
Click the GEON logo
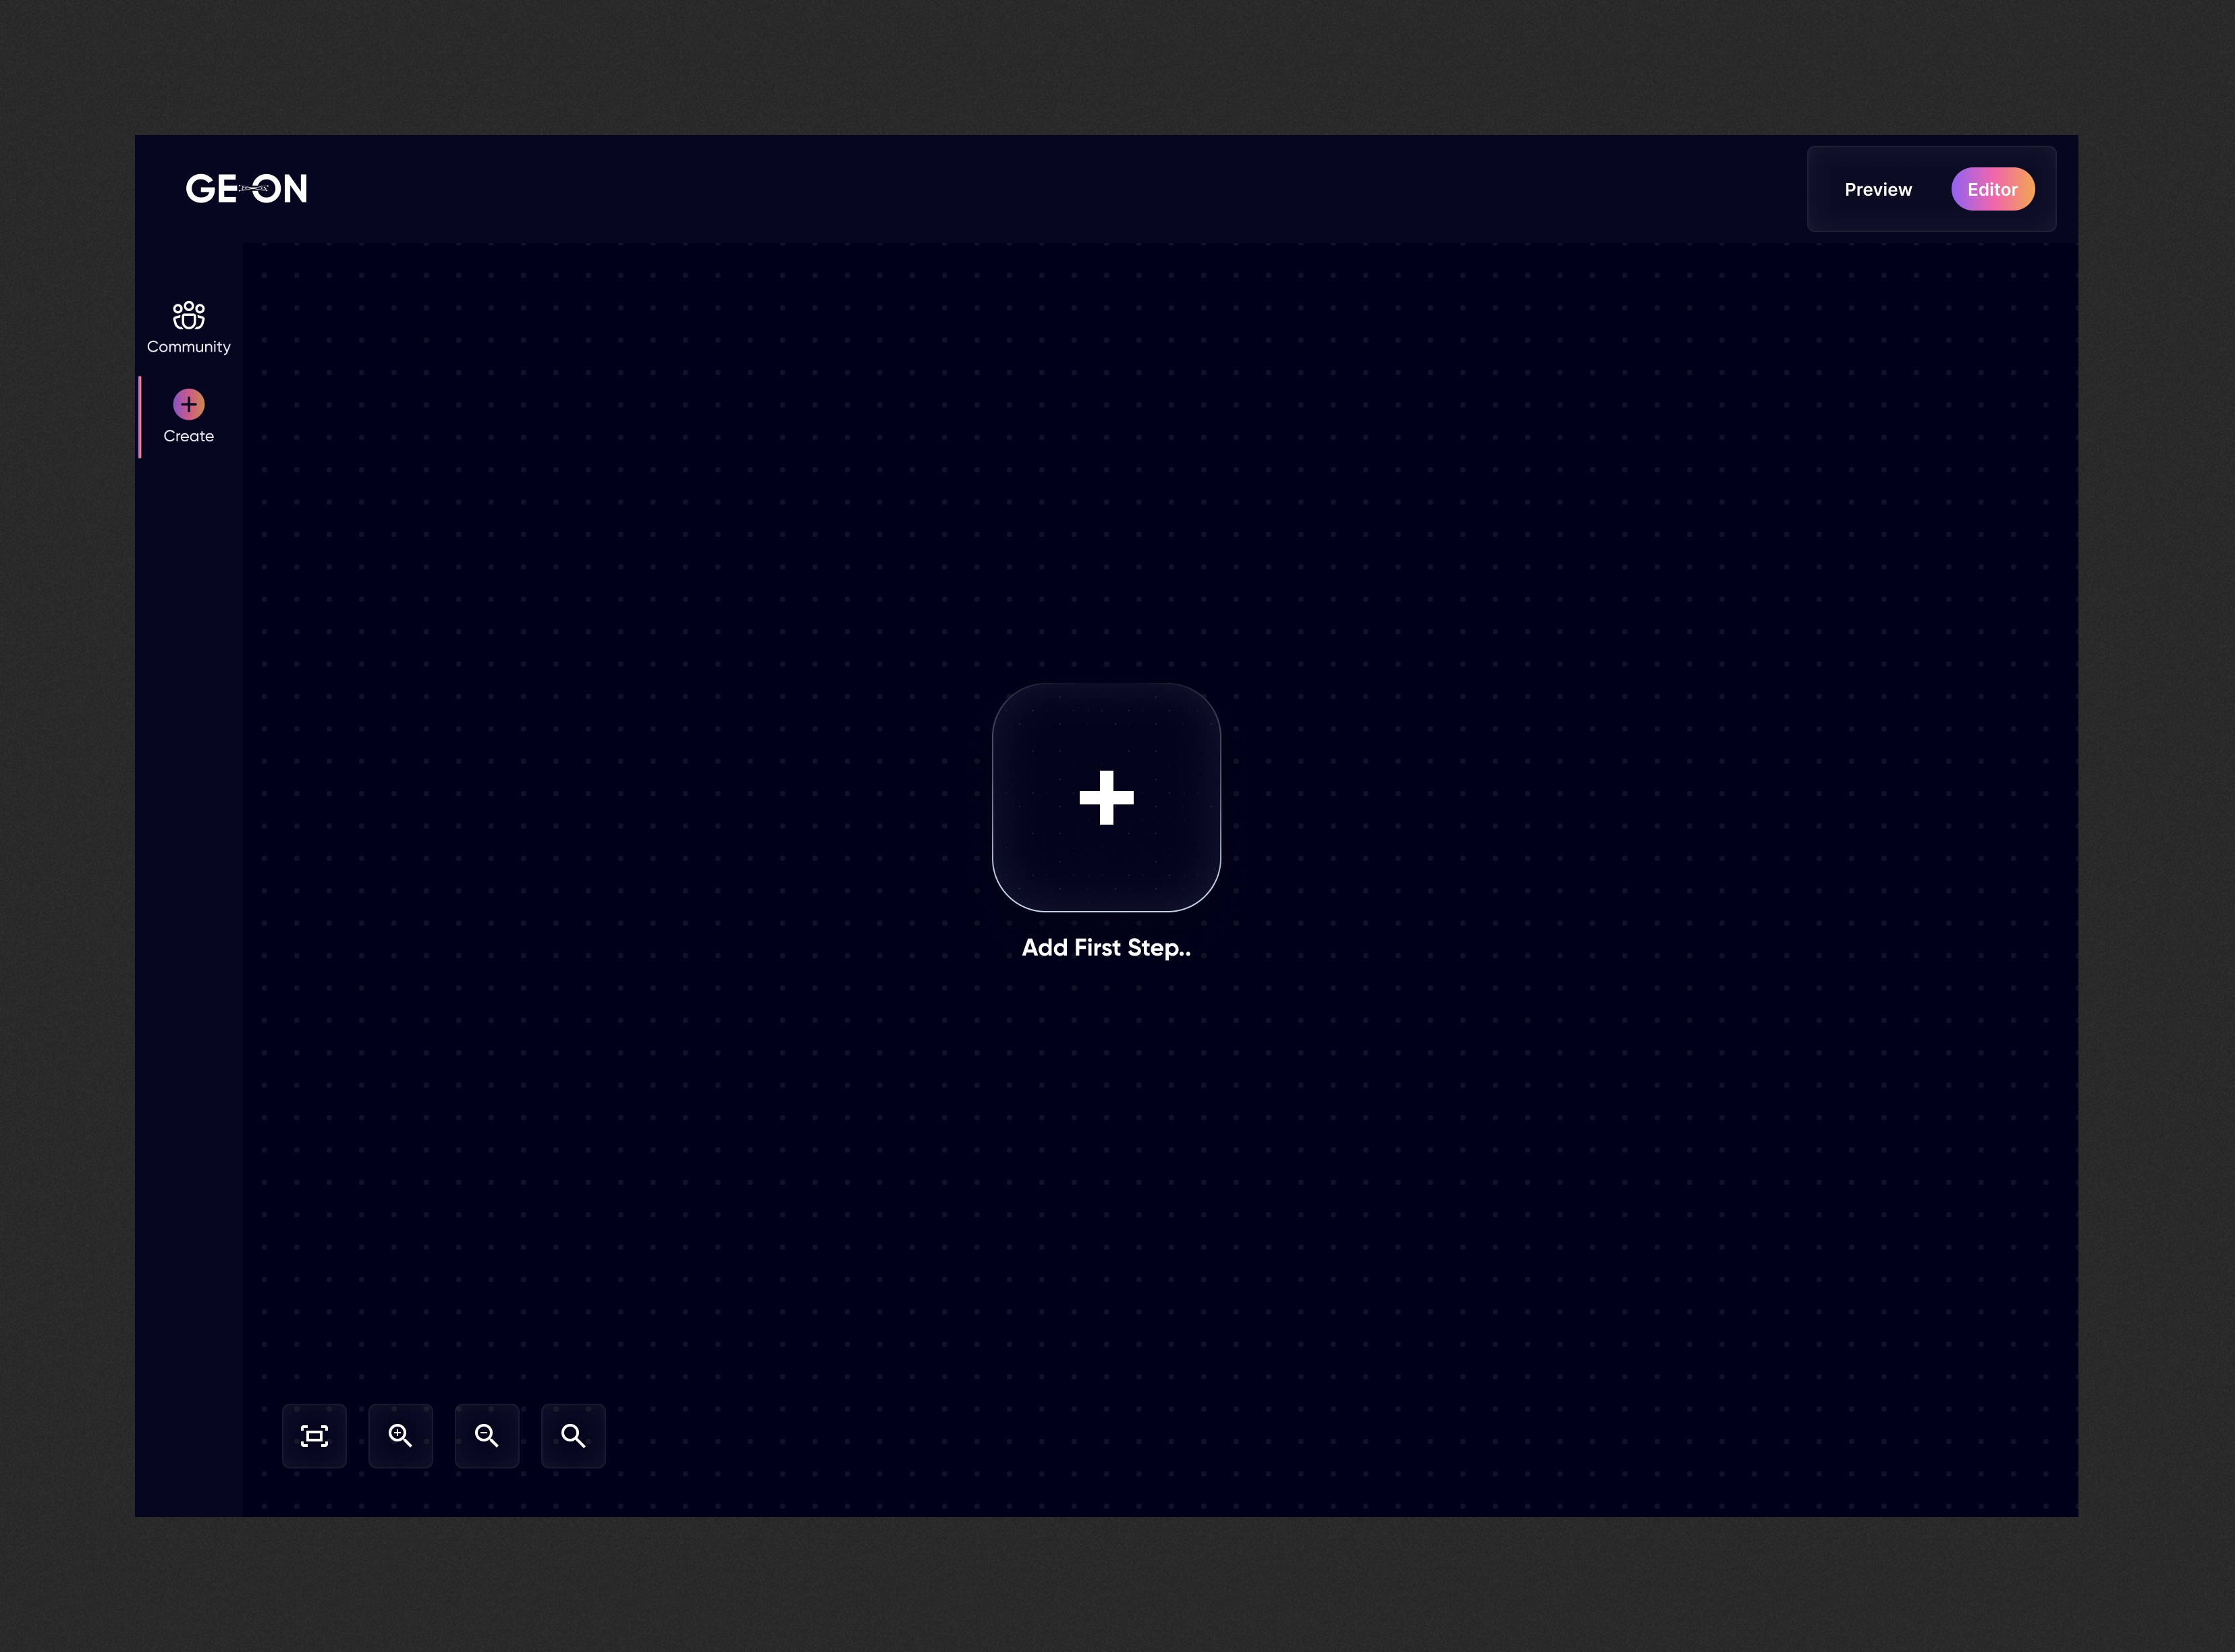pyautogui.click(x=246, y=189)
